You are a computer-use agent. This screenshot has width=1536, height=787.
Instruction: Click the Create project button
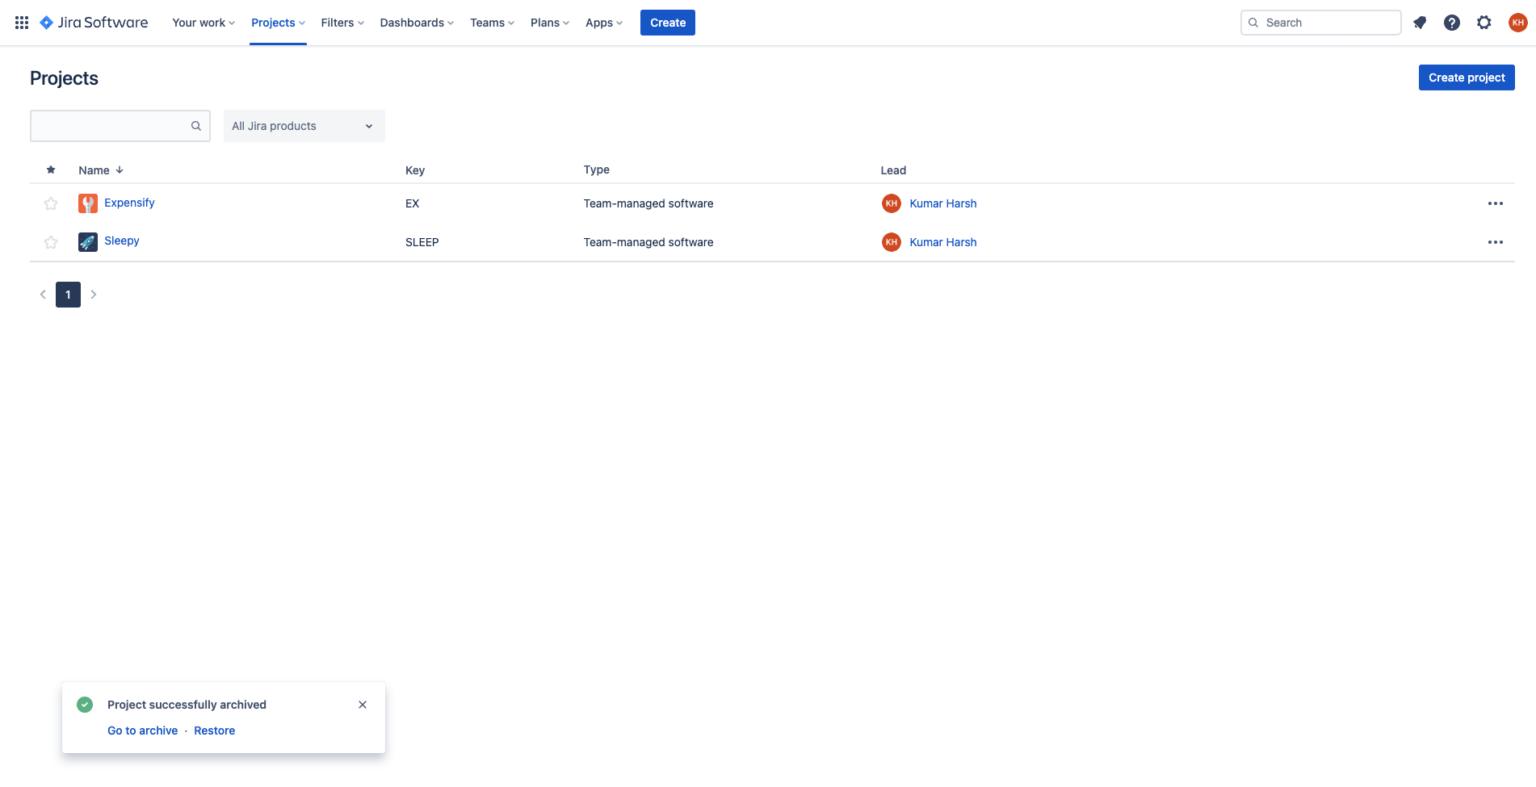[1466, 77]
